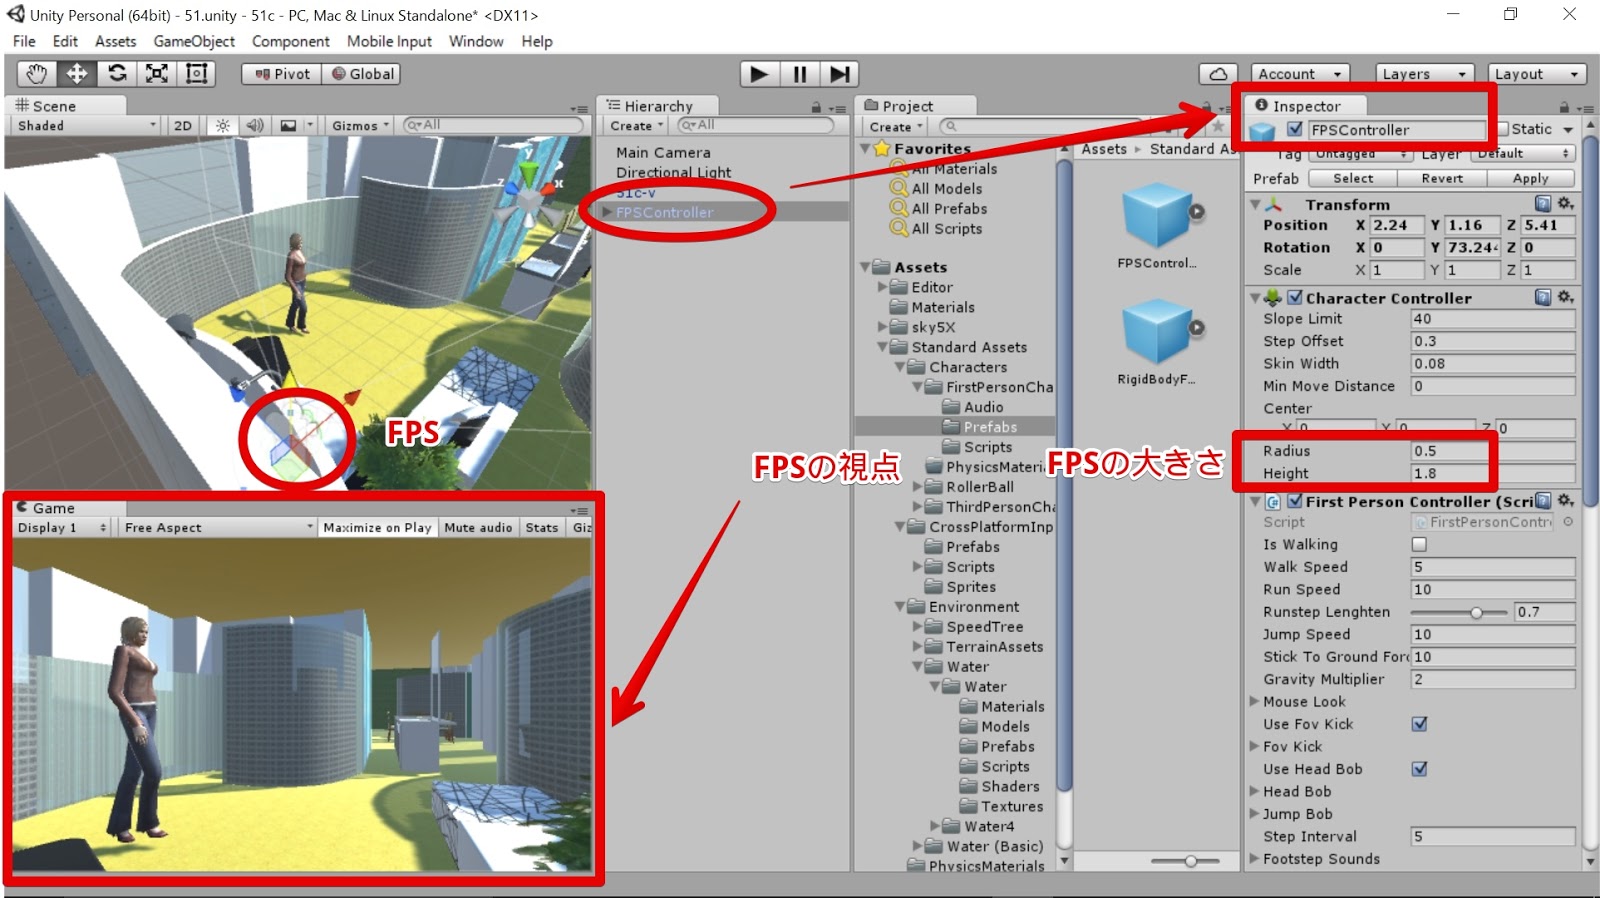Open Layers dropdown
The image size is (1600, 898).
click(x=1424, y=74)
